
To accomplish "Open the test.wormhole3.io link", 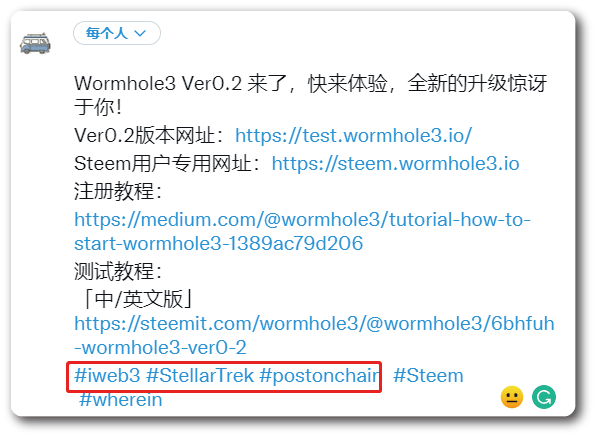I will click(353, 135).
